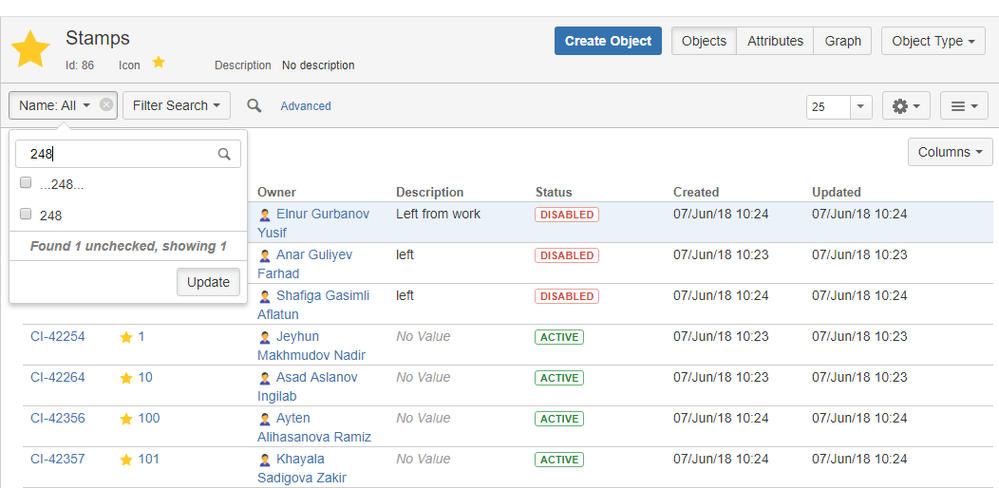This screenshot has height=488, width=999.
Task: Open owner Khayala Sadigova Zakir link
Action: coord(303,468)
